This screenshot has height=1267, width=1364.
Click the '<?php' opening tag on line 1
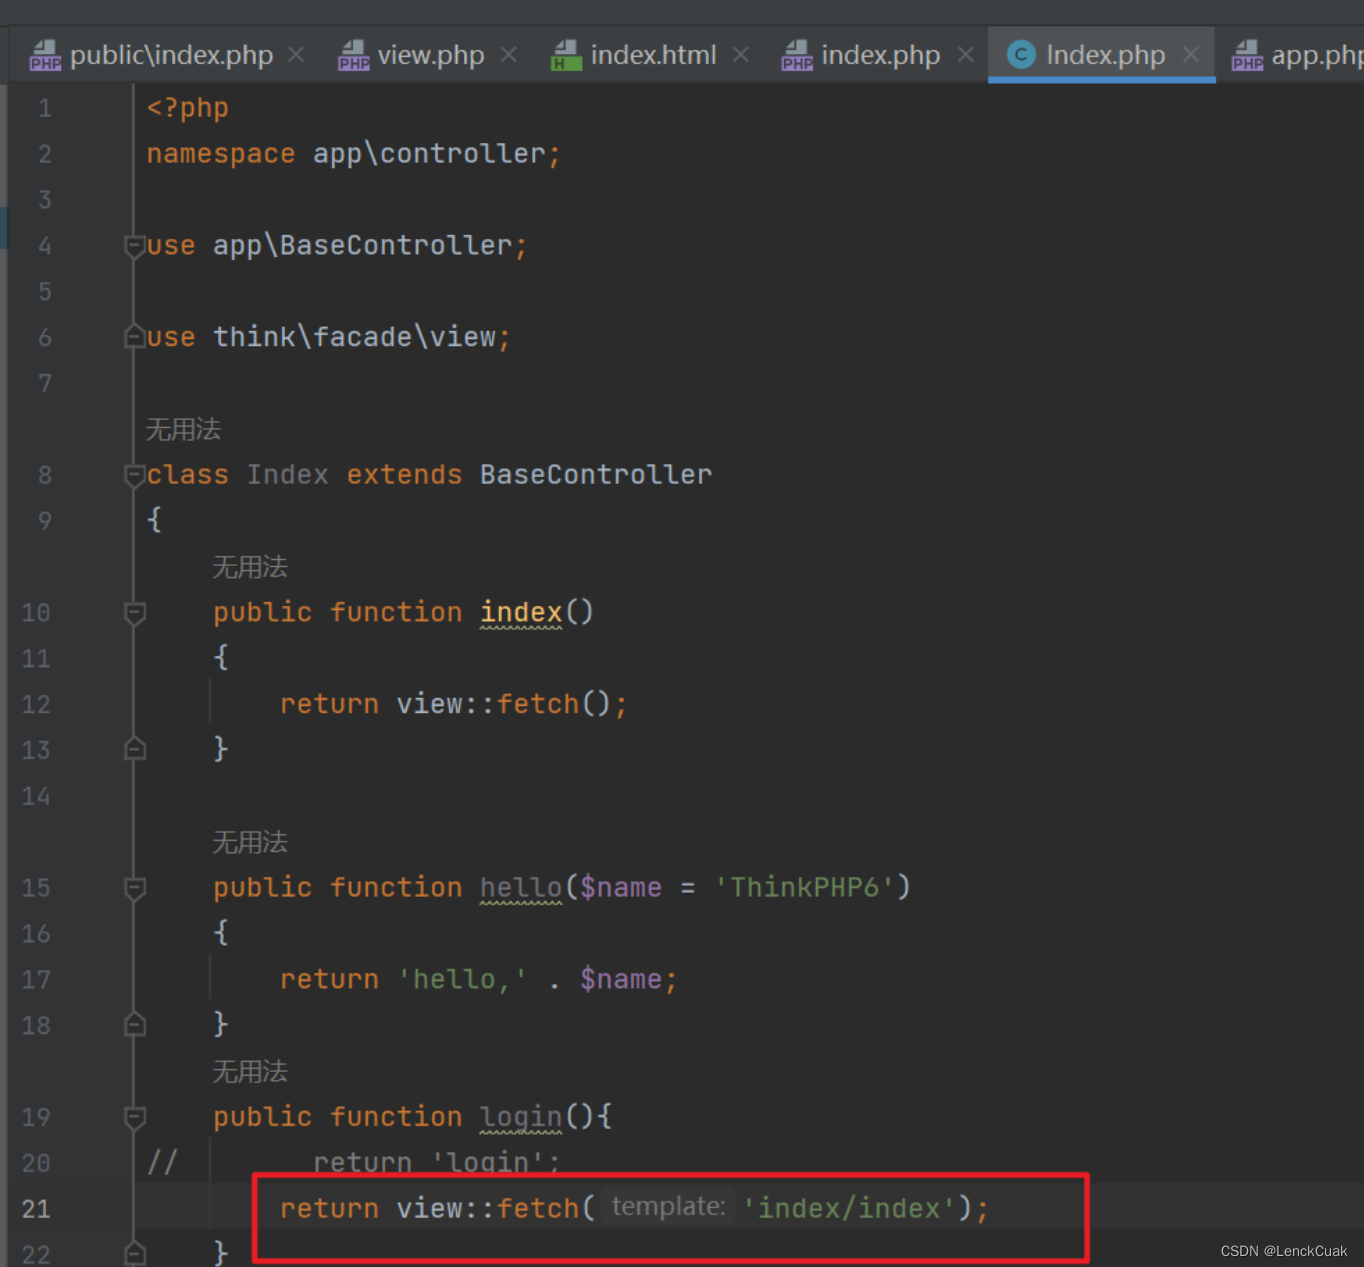click(188, 108)
